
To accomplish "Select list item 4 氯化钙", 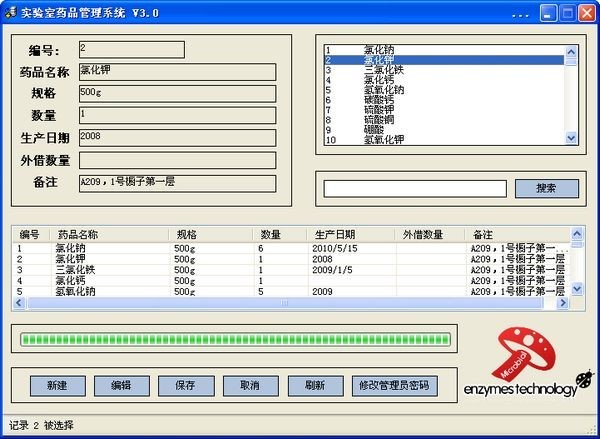I will coord(444,80).
